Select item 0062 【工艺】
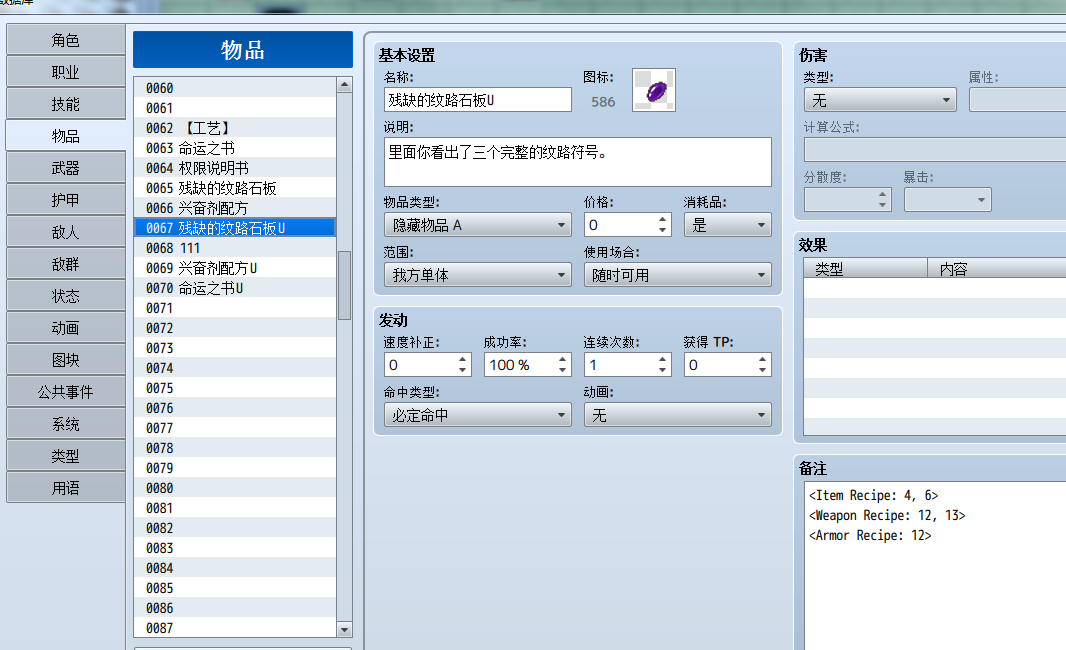 235,128
